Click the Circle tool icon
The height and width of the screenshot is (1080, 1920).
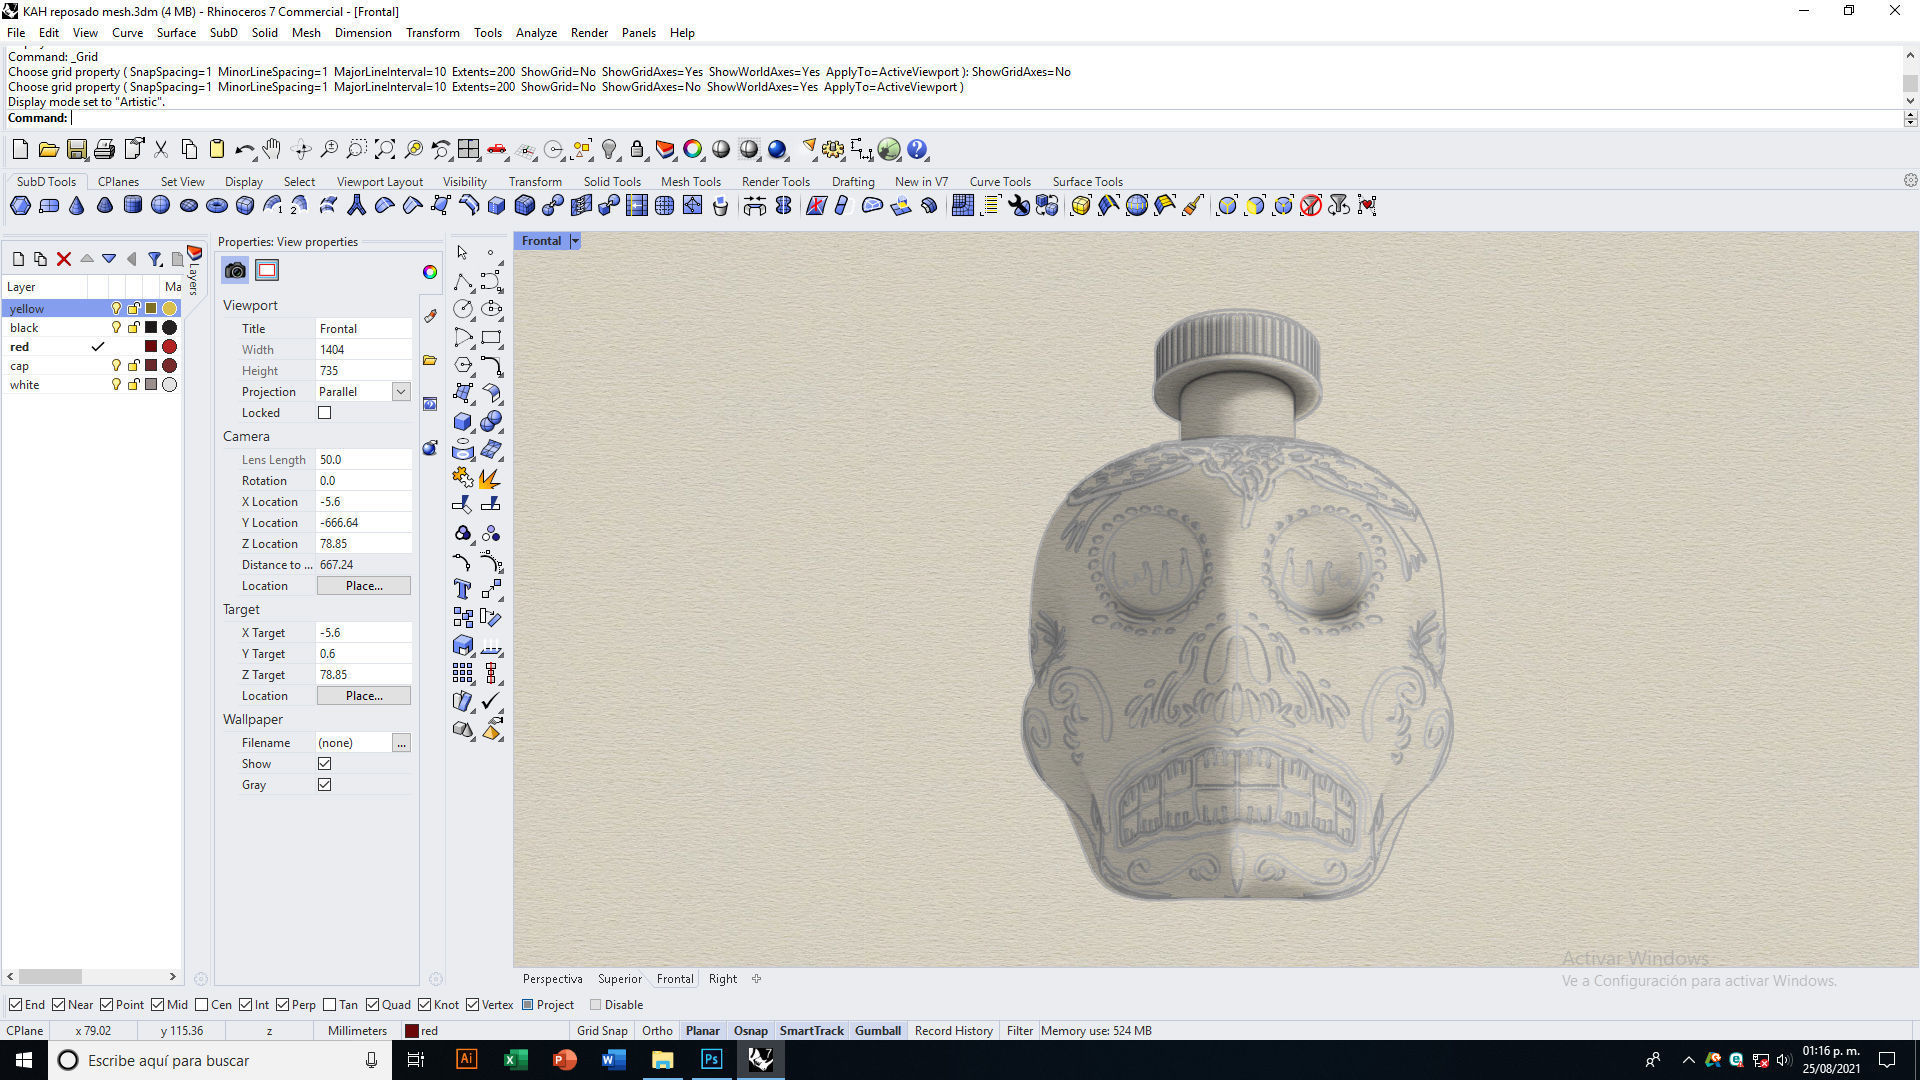point(462,309)
